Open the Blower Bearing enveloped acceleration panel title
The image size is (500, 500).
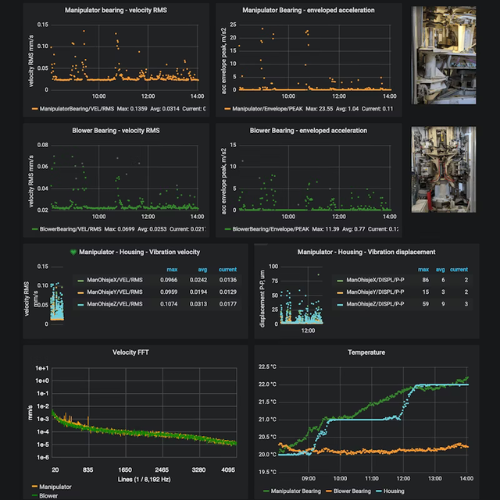[x=309, y=131]
